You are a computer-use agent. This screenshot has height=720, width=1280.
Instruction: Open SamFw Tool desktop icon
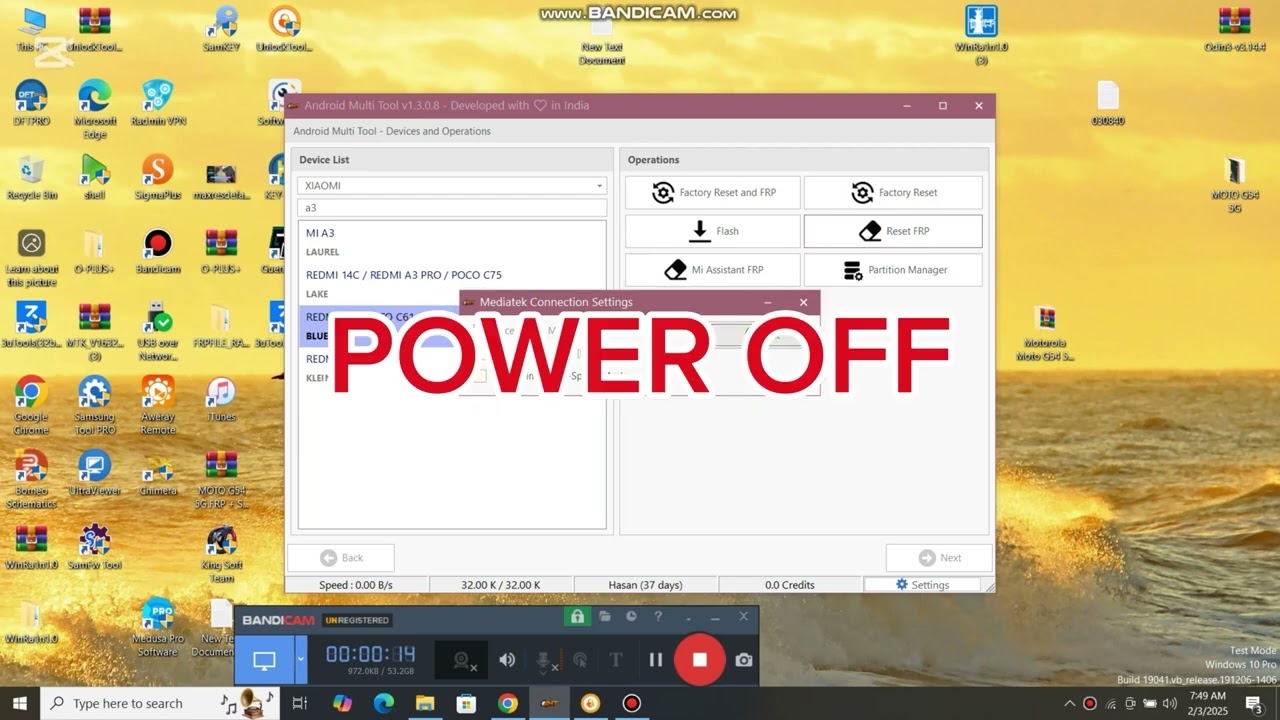[x=95, y=547]
